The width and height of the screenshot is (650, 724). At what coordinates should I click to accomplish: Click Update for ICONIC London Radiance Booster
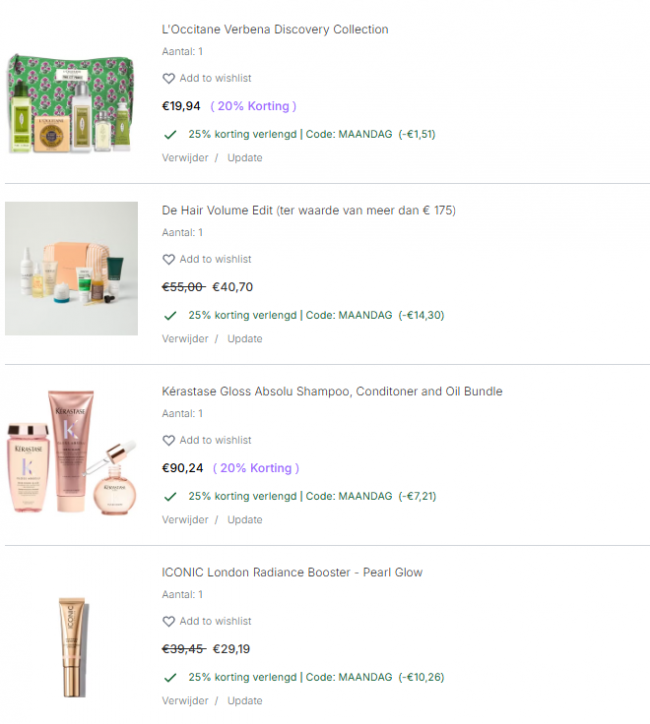[x=245, y=701]
